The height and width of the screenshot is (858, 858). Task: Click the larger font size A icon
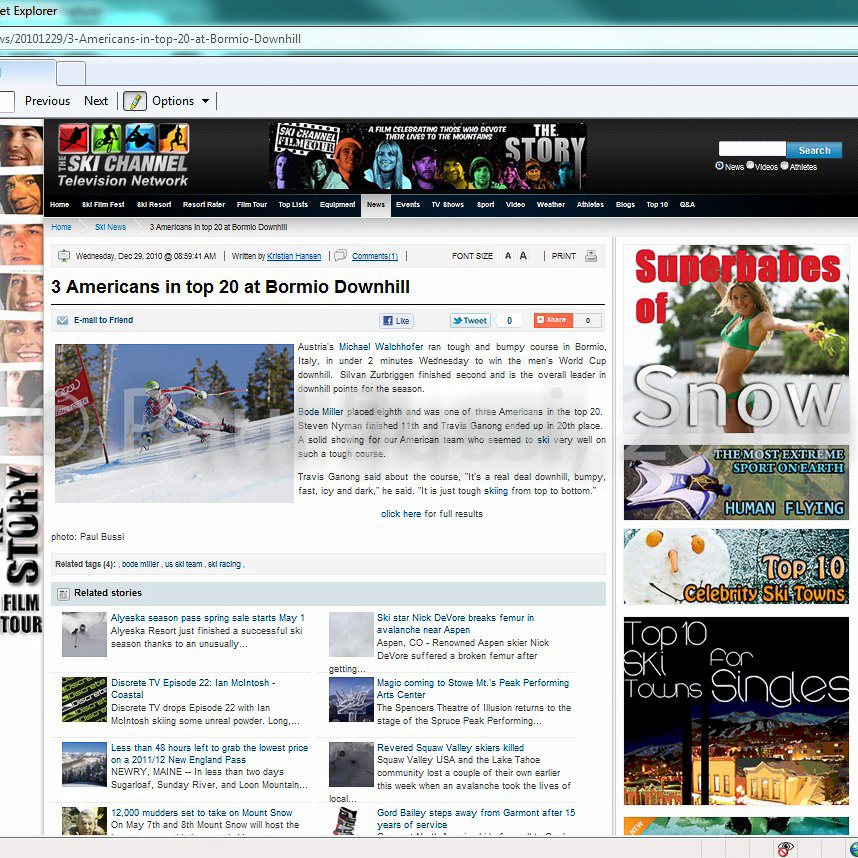(x=523, y=256)
